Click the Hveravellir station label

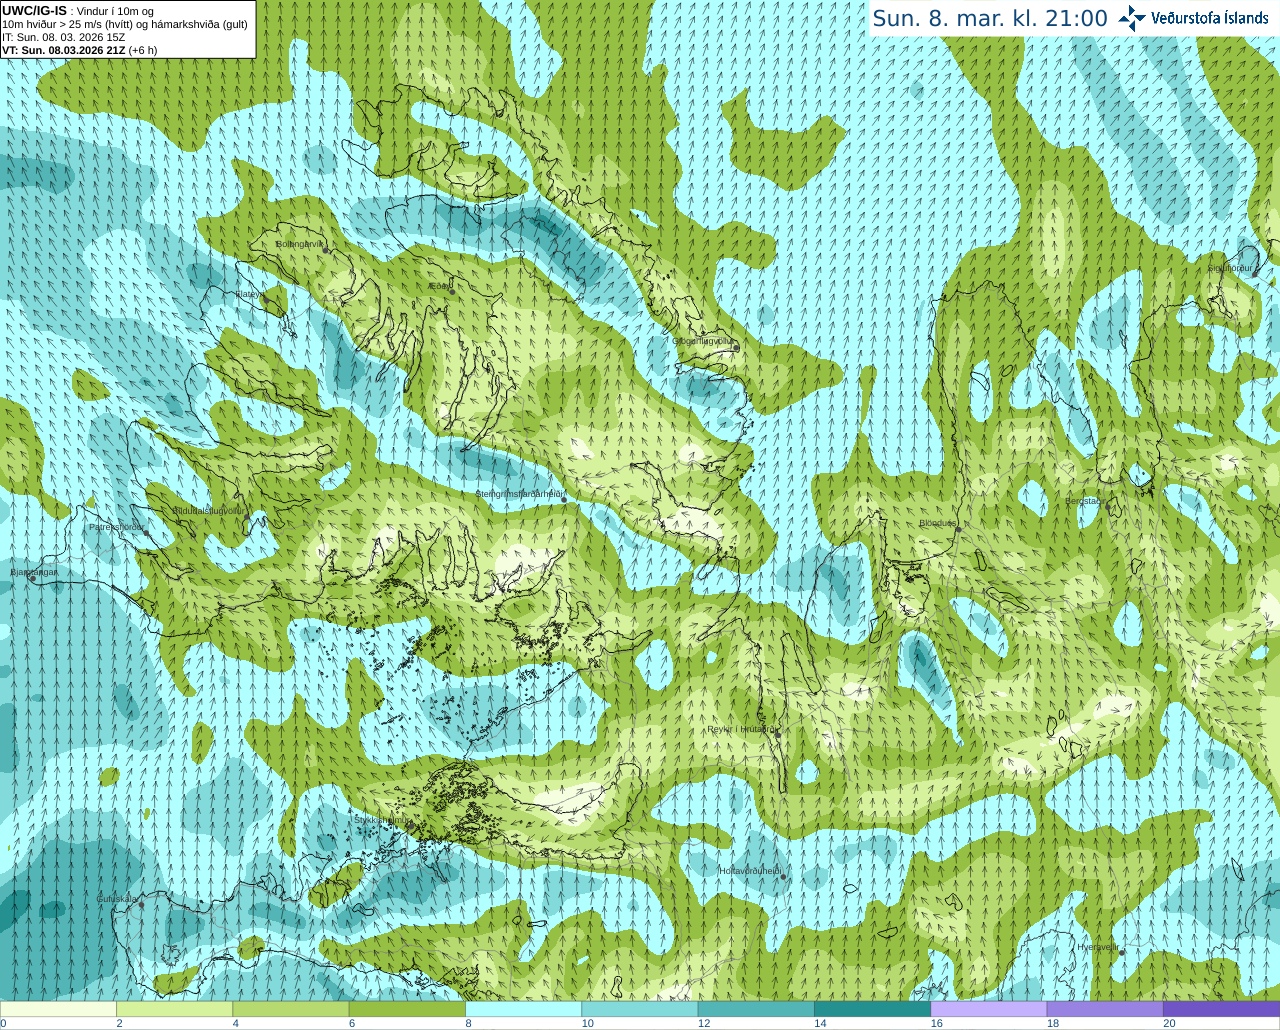pos(1098,946)
